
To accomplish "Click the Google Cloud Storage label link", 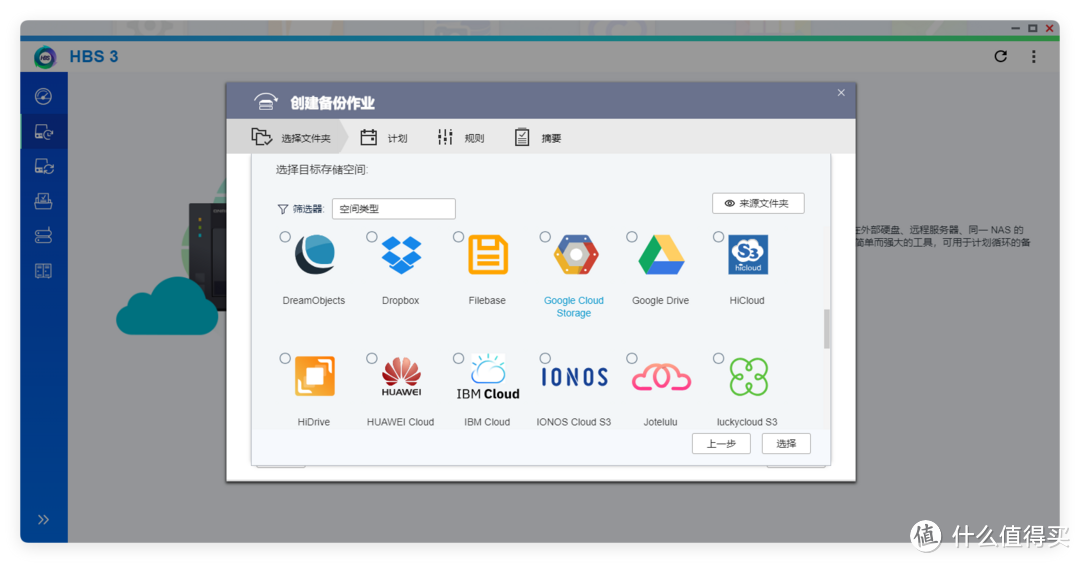I will pyautogui.click(x=574, y=307).
